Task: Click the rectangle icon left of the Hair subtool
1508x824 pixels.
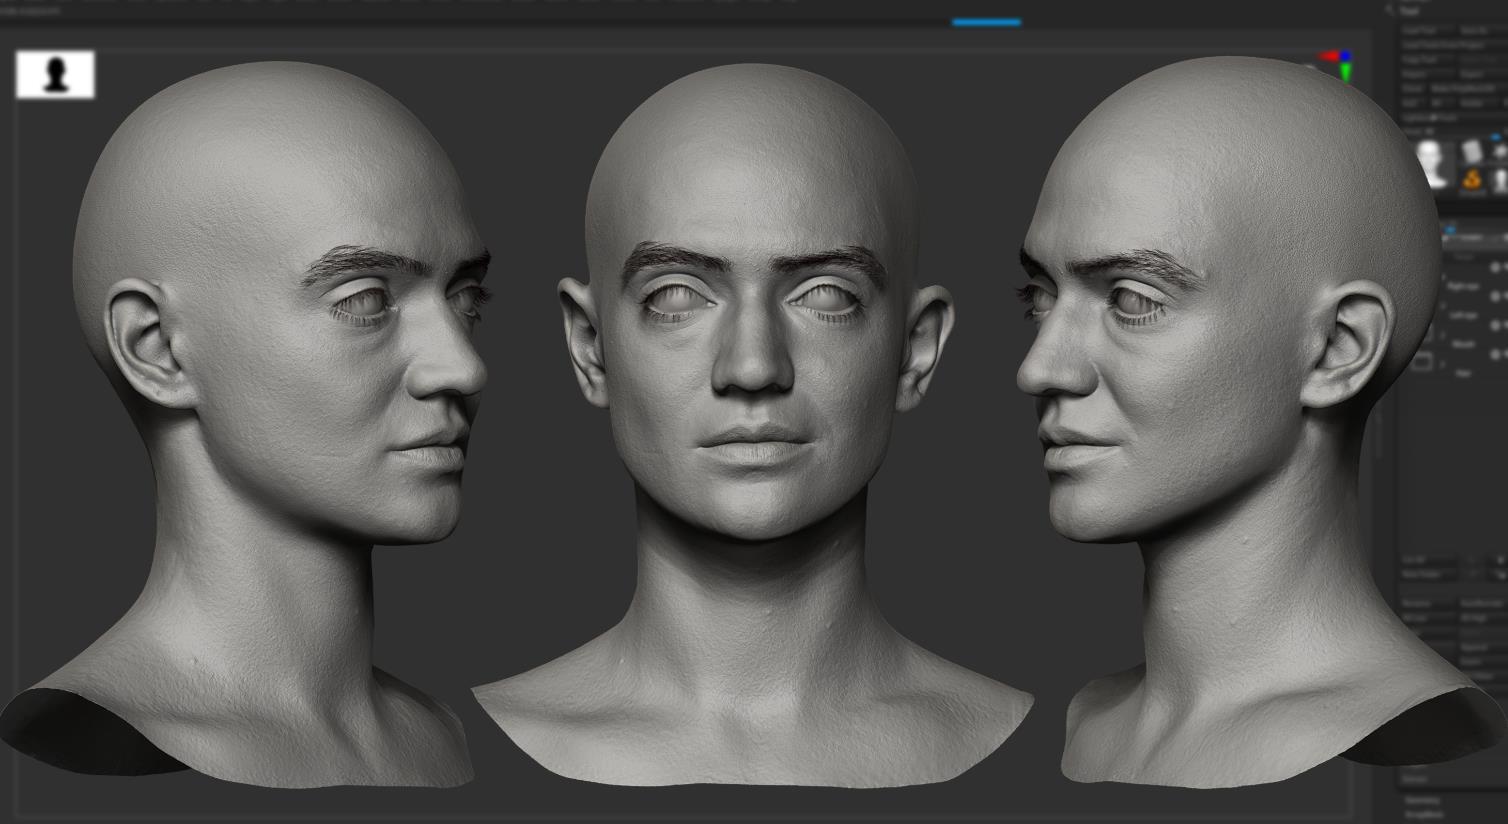Action: pos(1423,361)
